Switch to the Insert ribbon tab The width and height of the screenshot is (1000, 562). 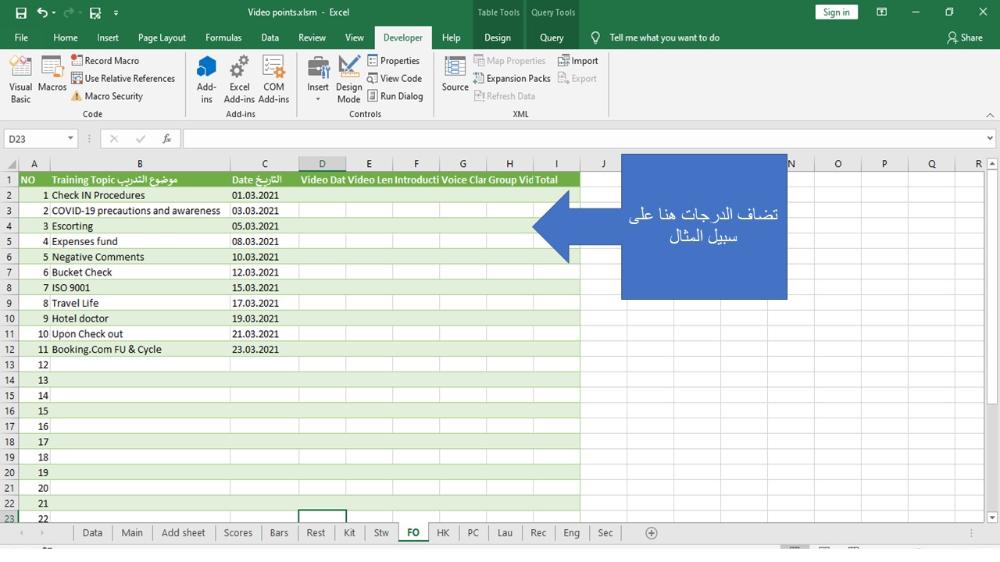pos(108,38)
